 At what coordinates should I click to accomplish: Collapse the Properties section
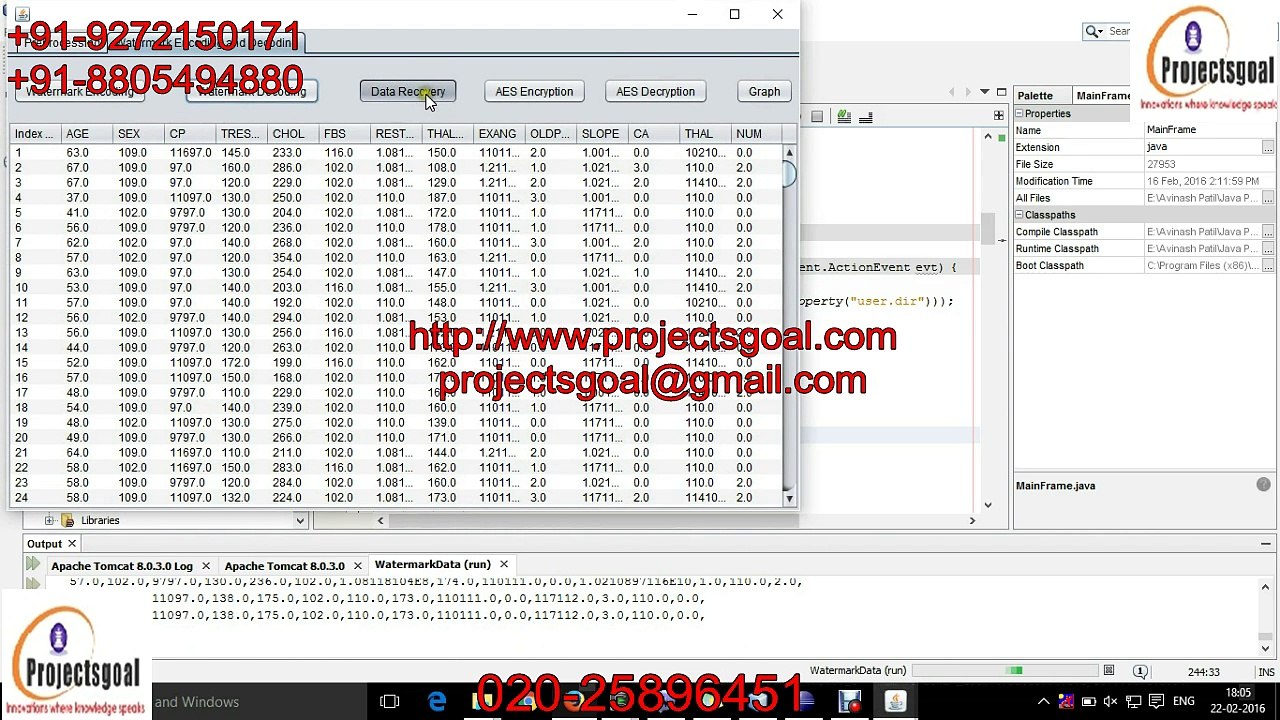pos(1020,114)
